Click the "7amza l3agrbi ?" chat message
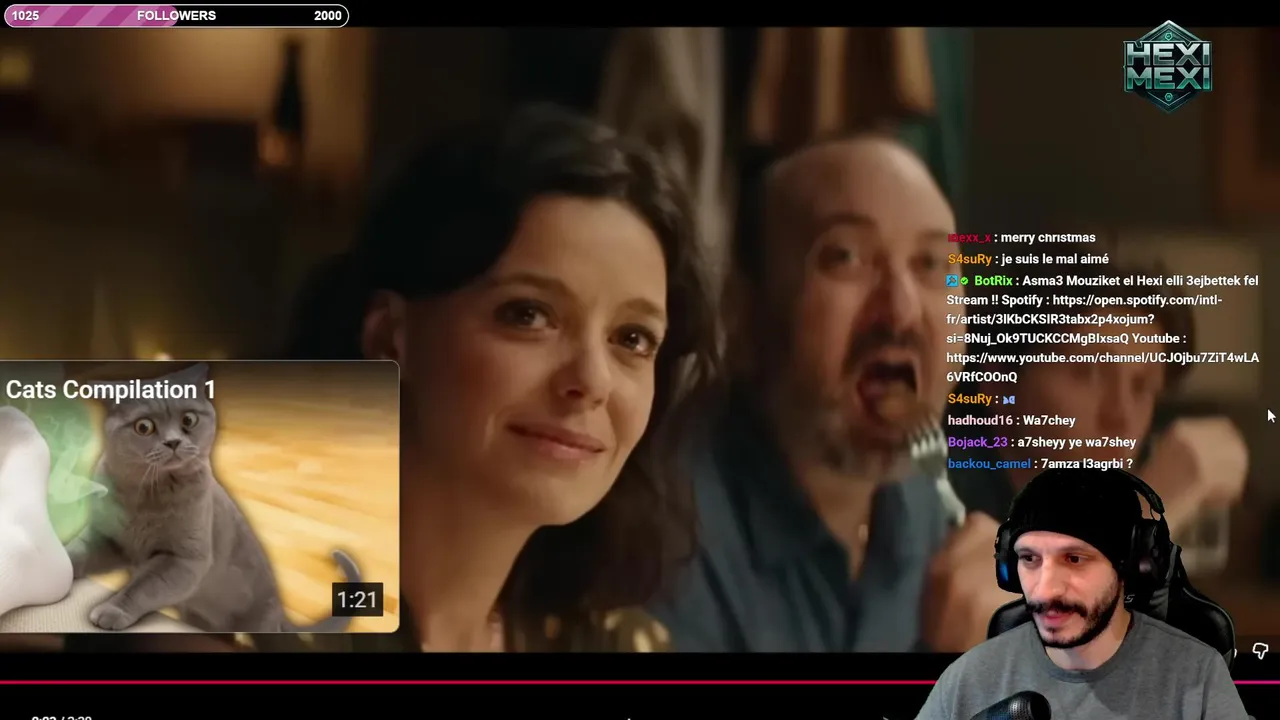Image resolution: width=1280 pixels, height=720 pixels. point(1086,464)
